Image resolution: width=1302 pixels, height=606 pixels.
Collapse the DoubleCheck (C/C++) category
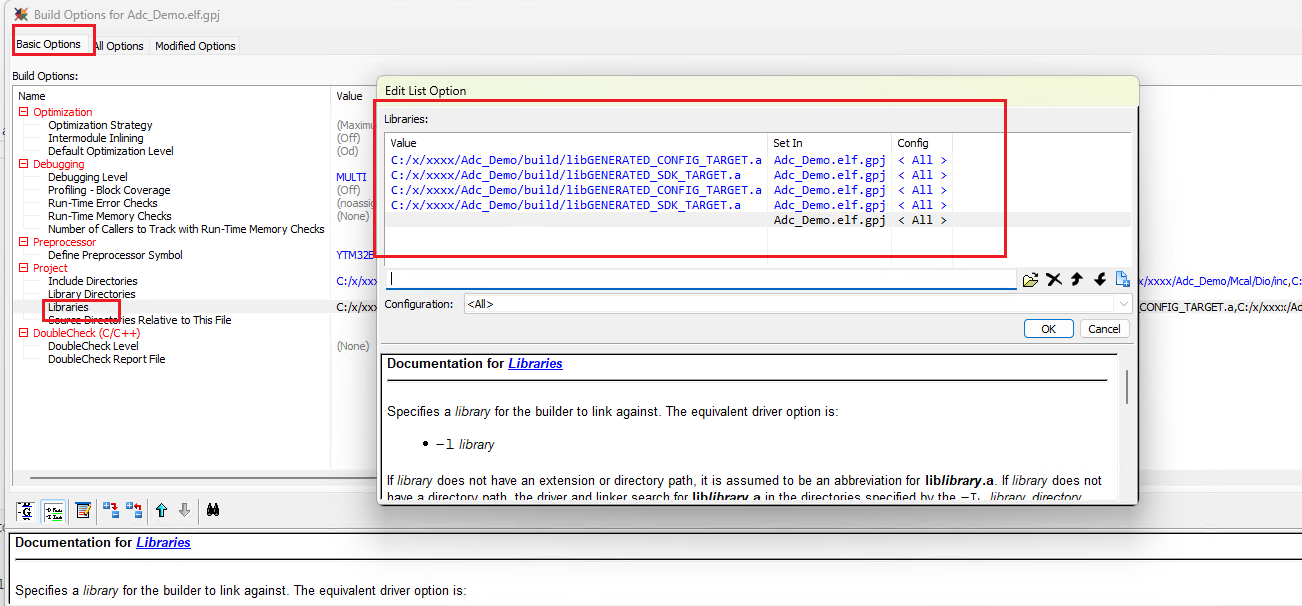tap(24, 333)
